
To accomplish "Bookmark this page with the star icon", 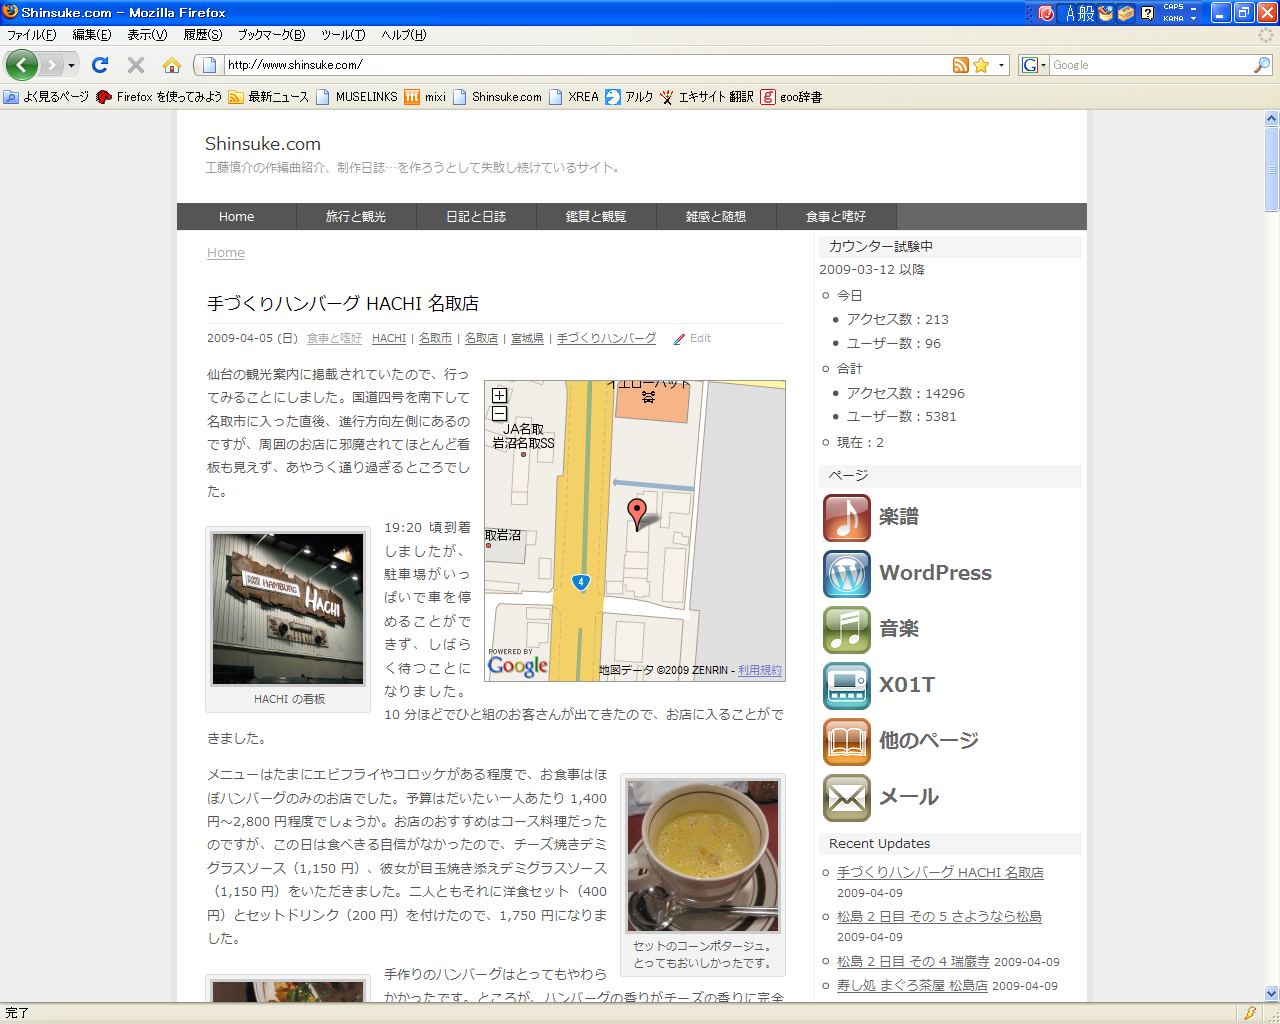I will tap(981, 65).
